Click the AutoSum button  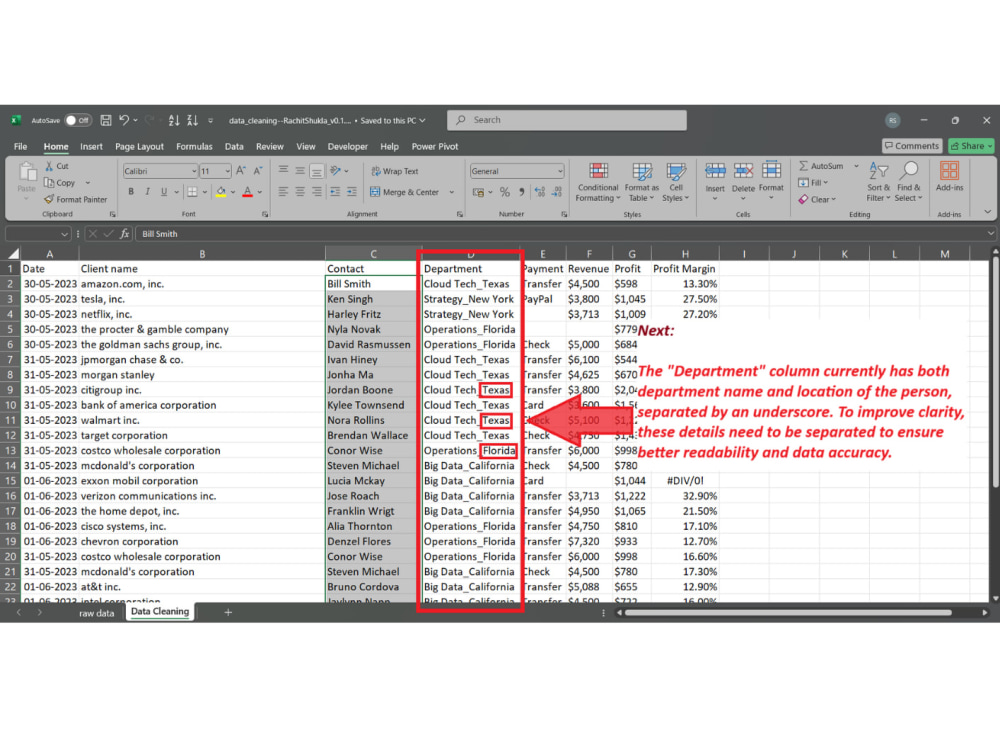pos(821,166)
